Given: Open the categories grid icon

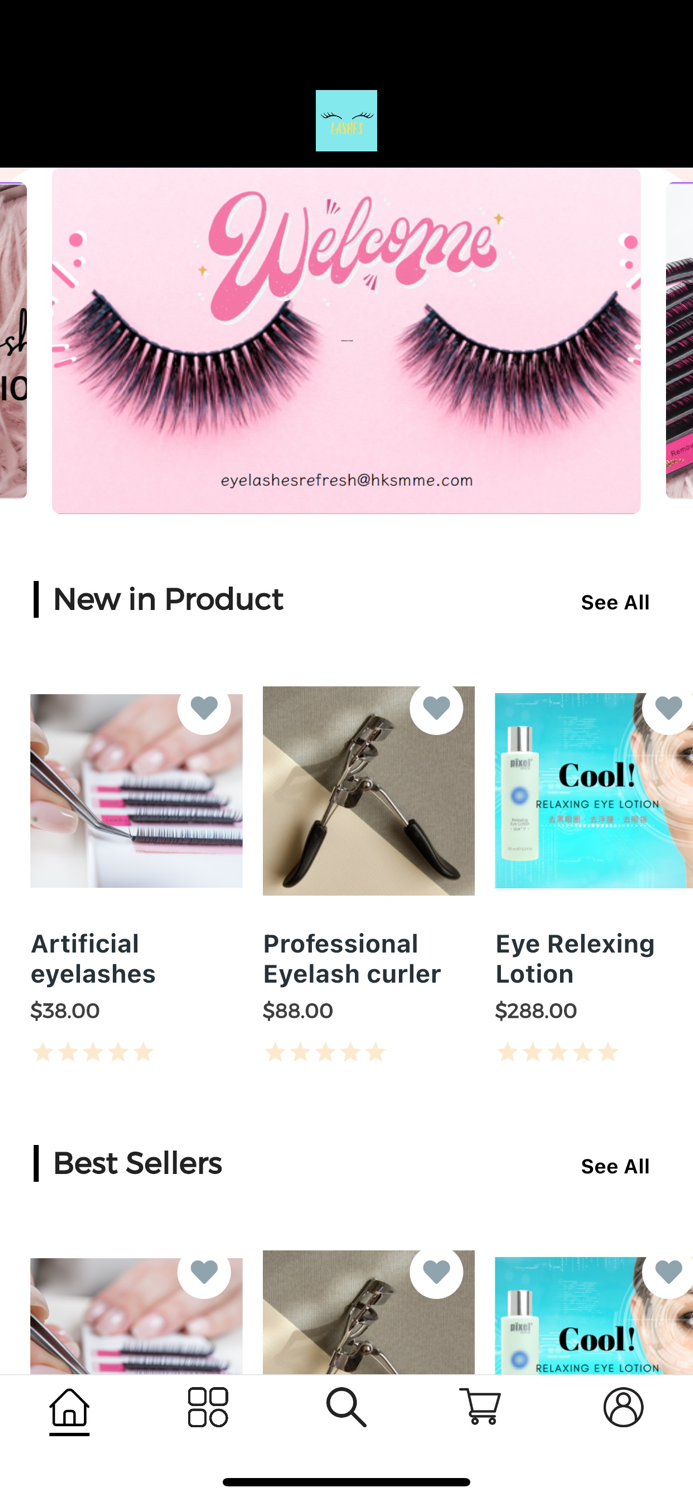Looking at the screenshot, I should (x=208, y=1407).
